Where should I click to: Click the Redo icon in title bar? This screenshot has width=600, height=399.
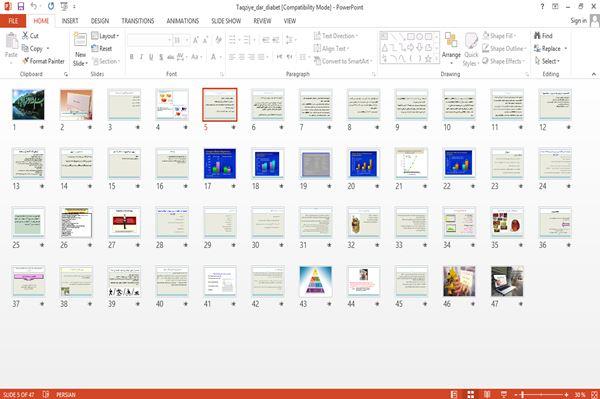(x=51, y=7)
